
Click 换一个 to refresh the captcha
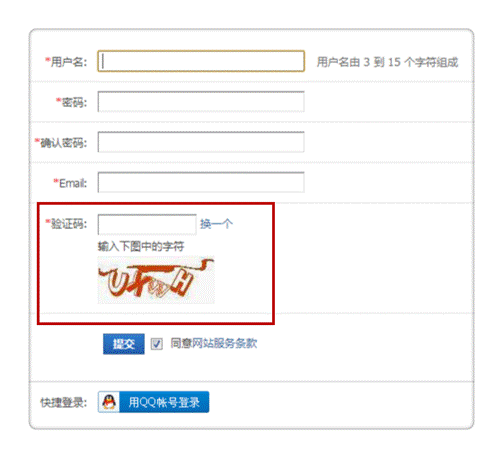pyautogui.click(x=216, y=224)
